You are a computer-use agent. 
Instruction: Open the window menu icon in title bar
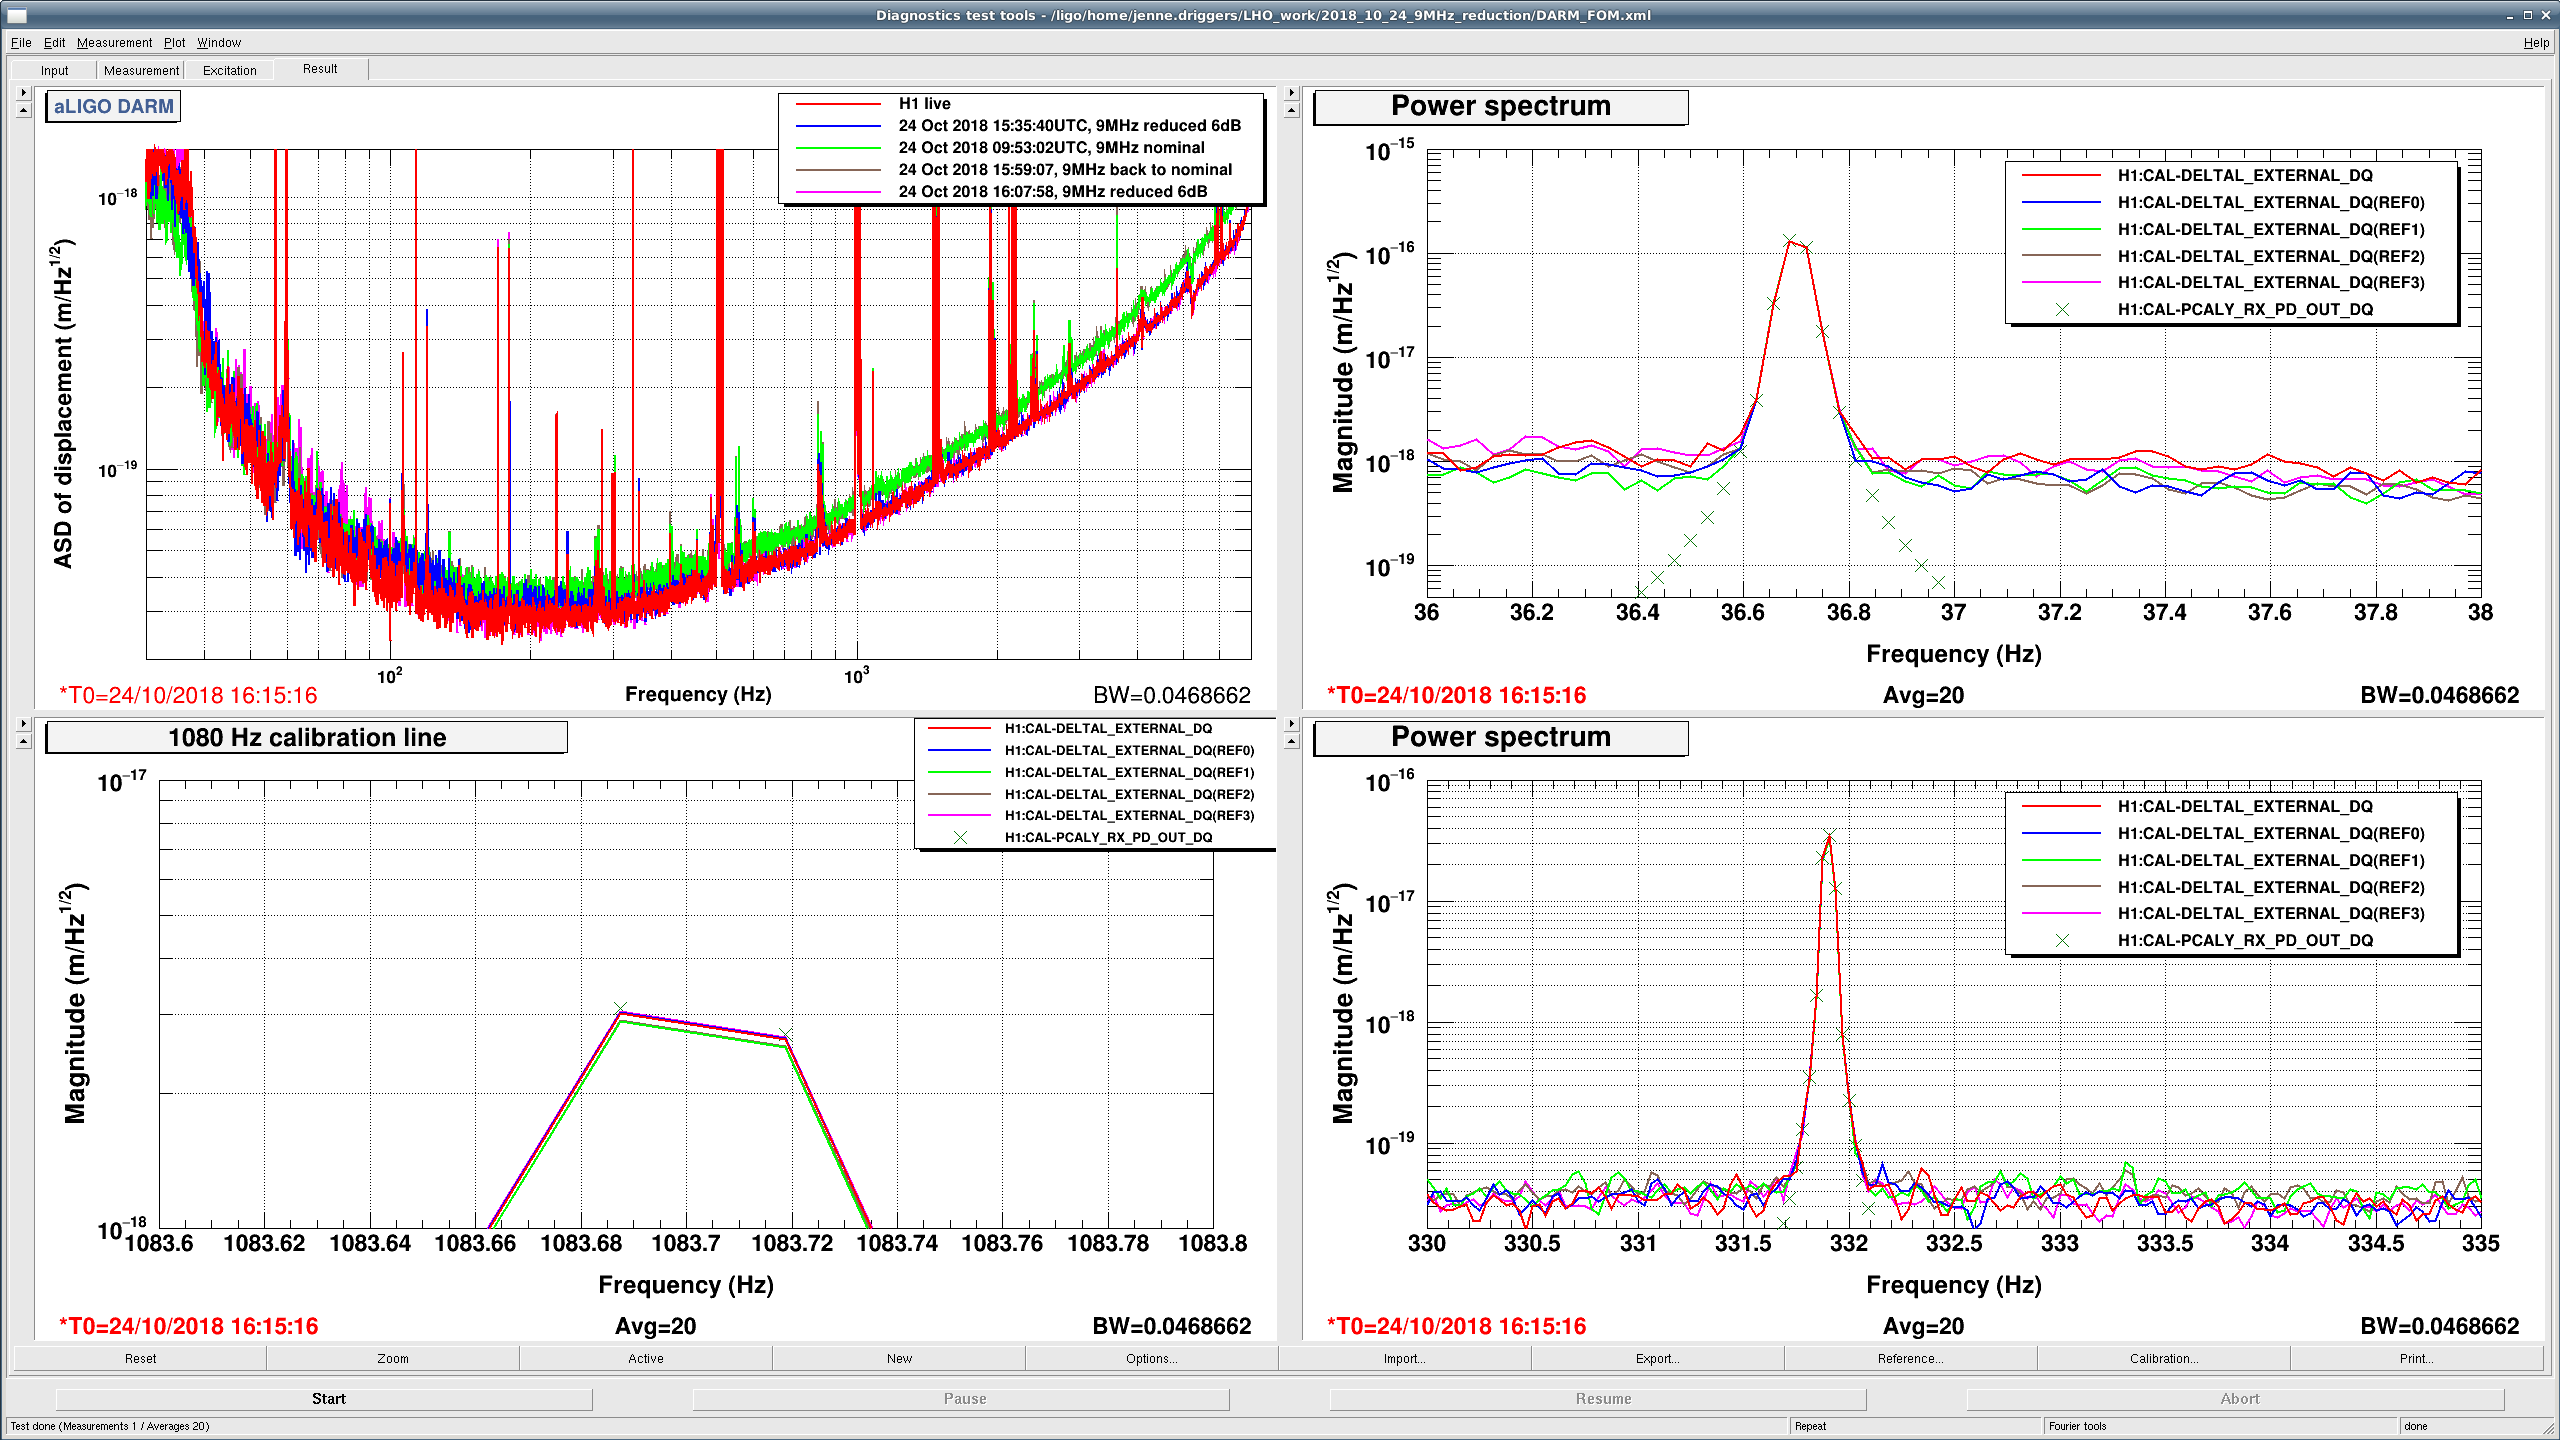coord(17,15)
